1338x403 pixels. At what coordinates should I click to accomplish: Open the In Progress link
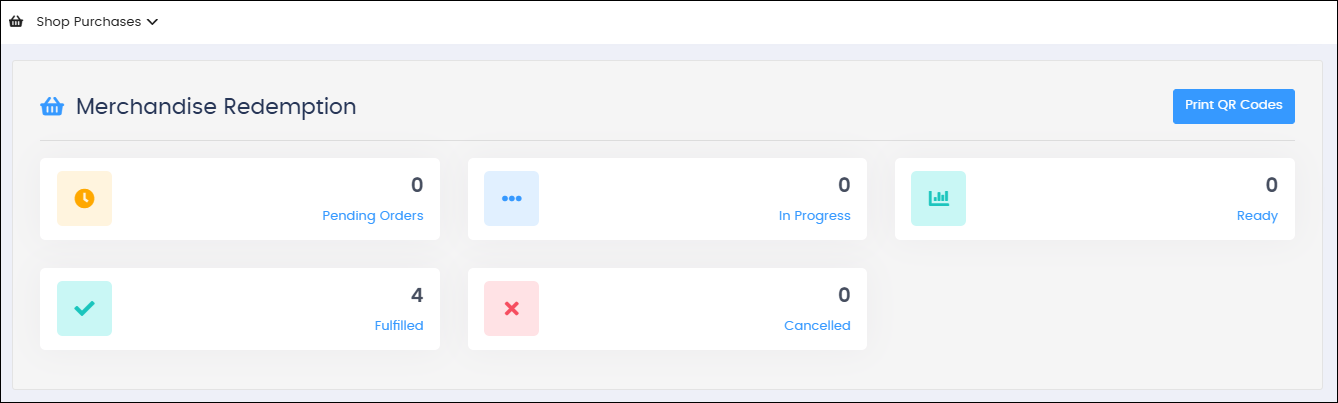pos(815,215)
